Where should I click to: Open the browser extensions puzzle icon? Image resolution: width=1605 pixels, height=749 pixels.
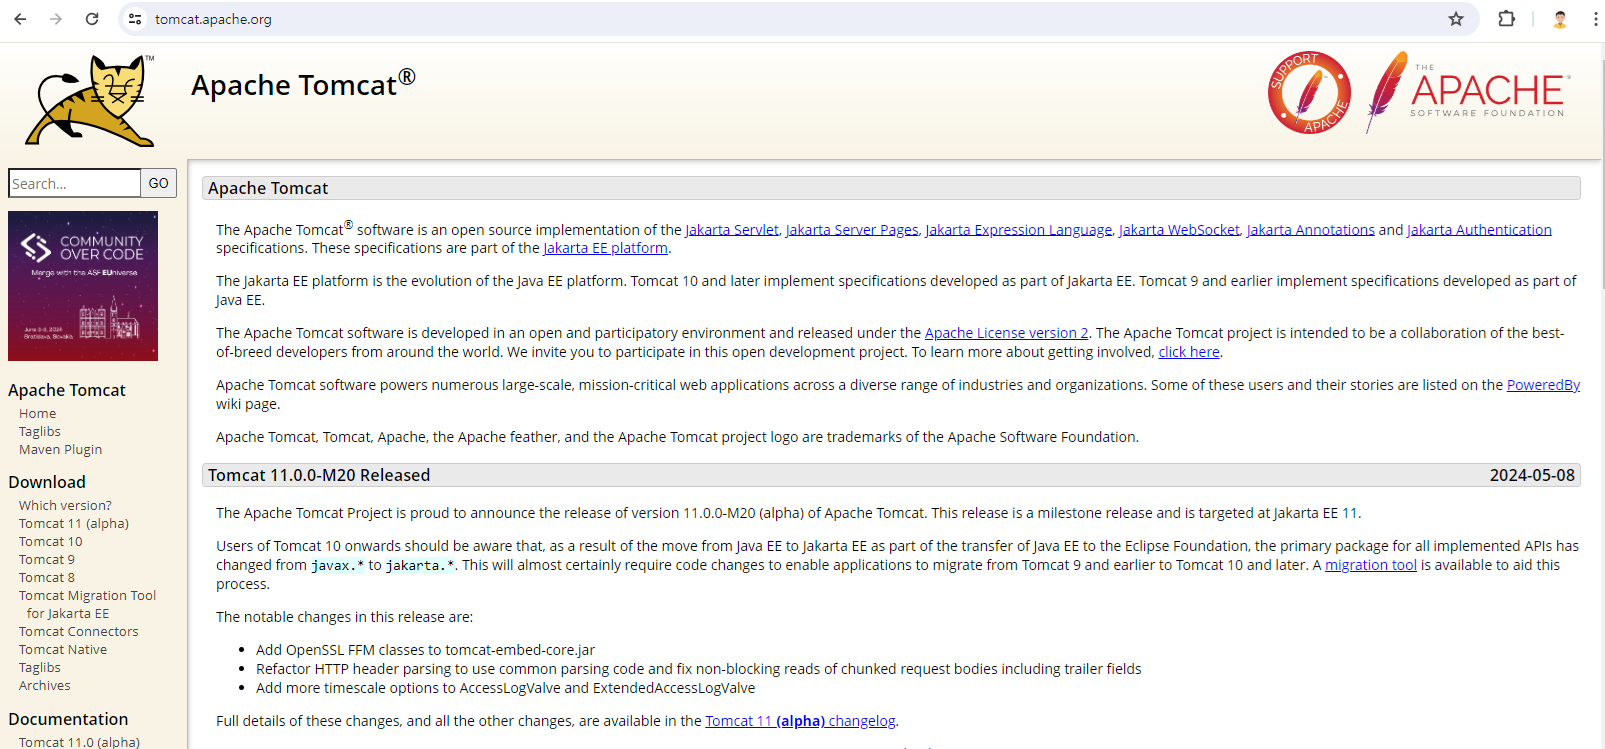1506,19
